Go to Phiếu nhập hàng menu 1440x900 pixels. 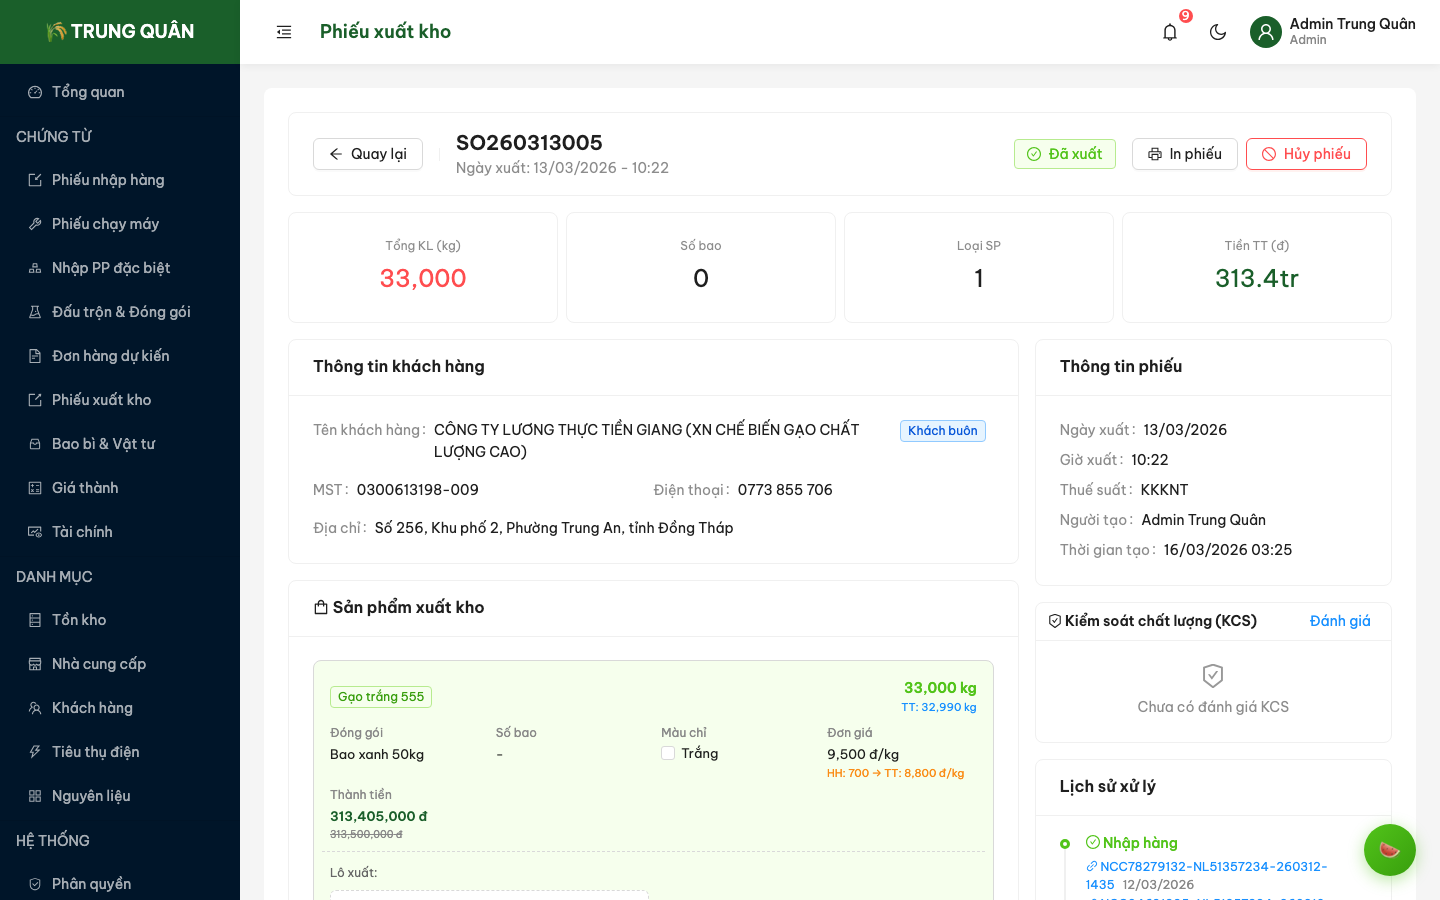pos(108,180)
